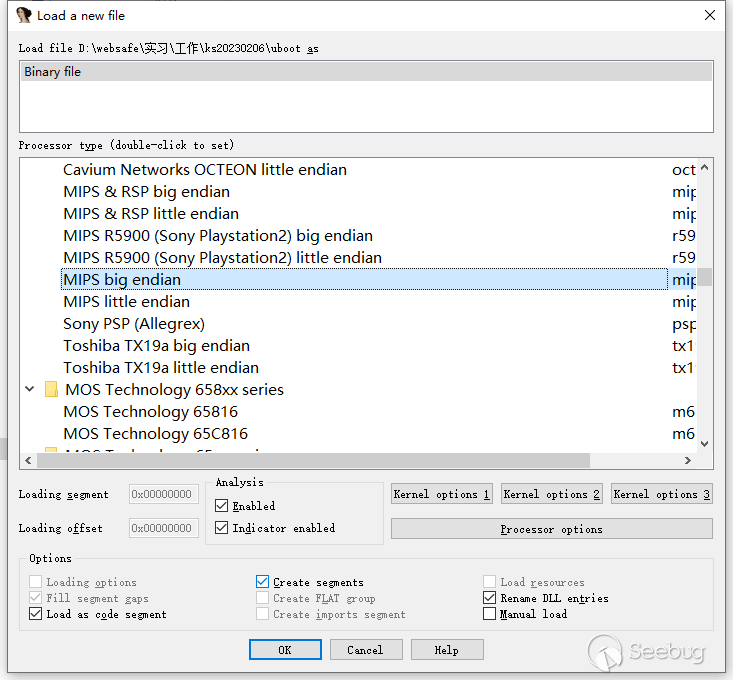Image resolution: width=733 pixels, height=680 pixels.
Task: Click processor list scroll down arrow
Action: pyautogui.click(x=704, y=444)
